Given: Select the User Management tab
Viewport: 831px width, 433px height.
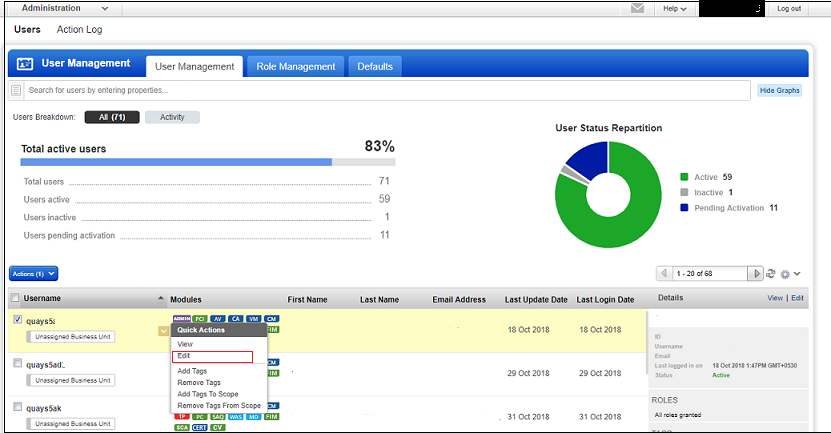Looking at the screenshot, I should [195, 67].
